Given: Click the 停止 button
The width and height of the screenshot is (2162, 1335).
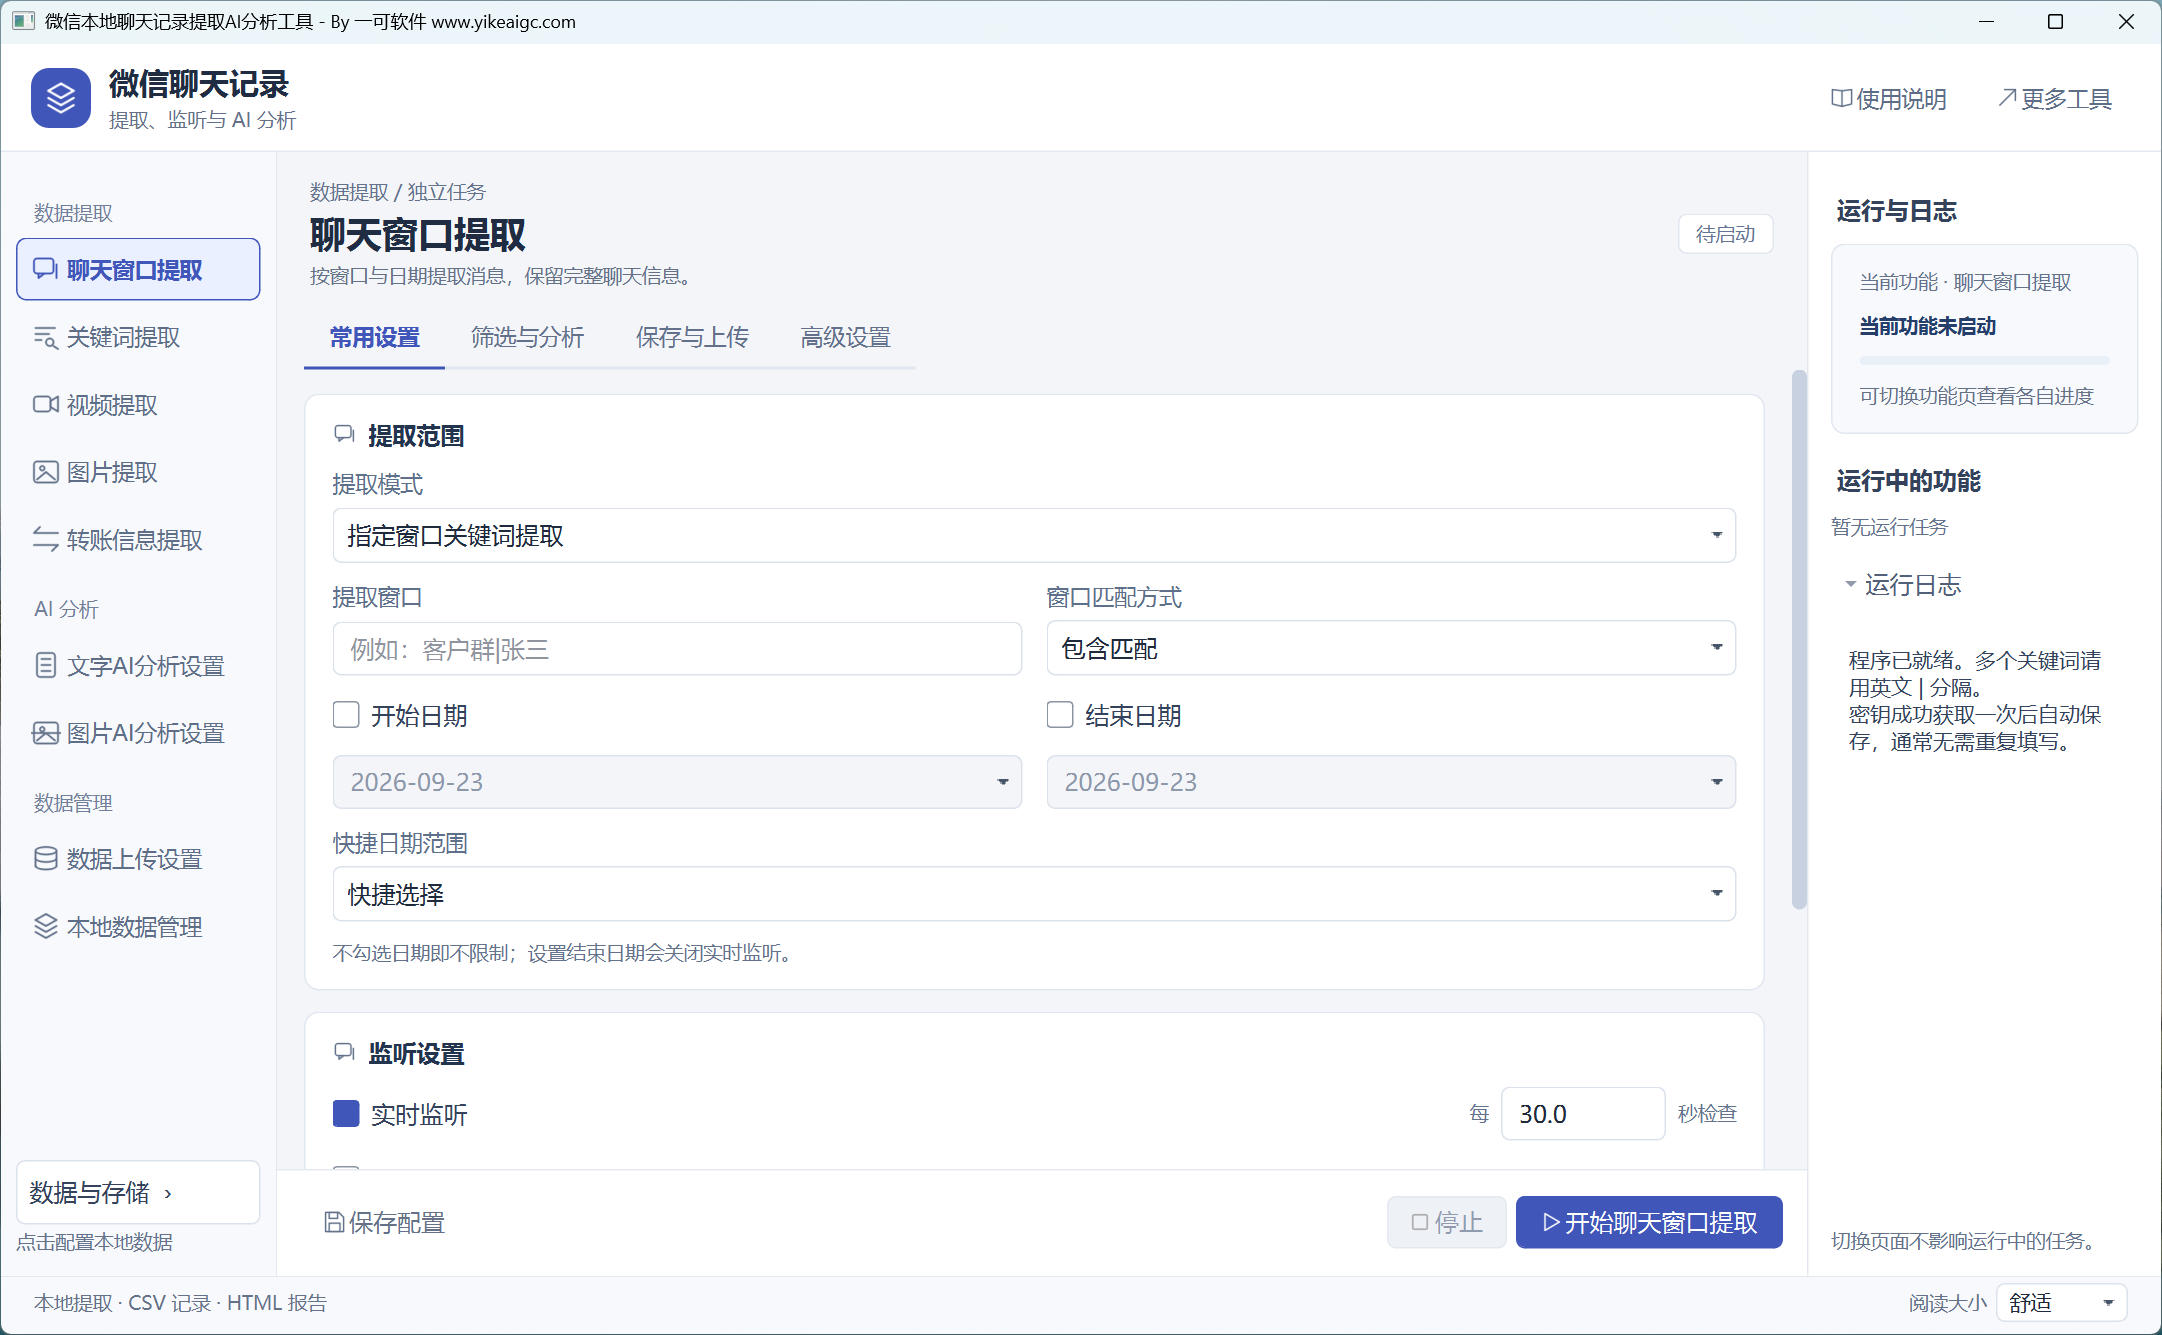Looking at the screenshot, I should click(1446, 1222).
